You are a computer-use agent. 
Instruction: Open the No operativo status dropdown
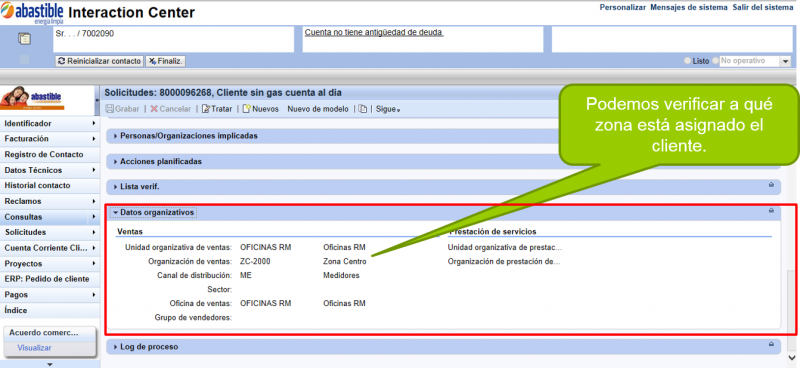coord(785,61)
